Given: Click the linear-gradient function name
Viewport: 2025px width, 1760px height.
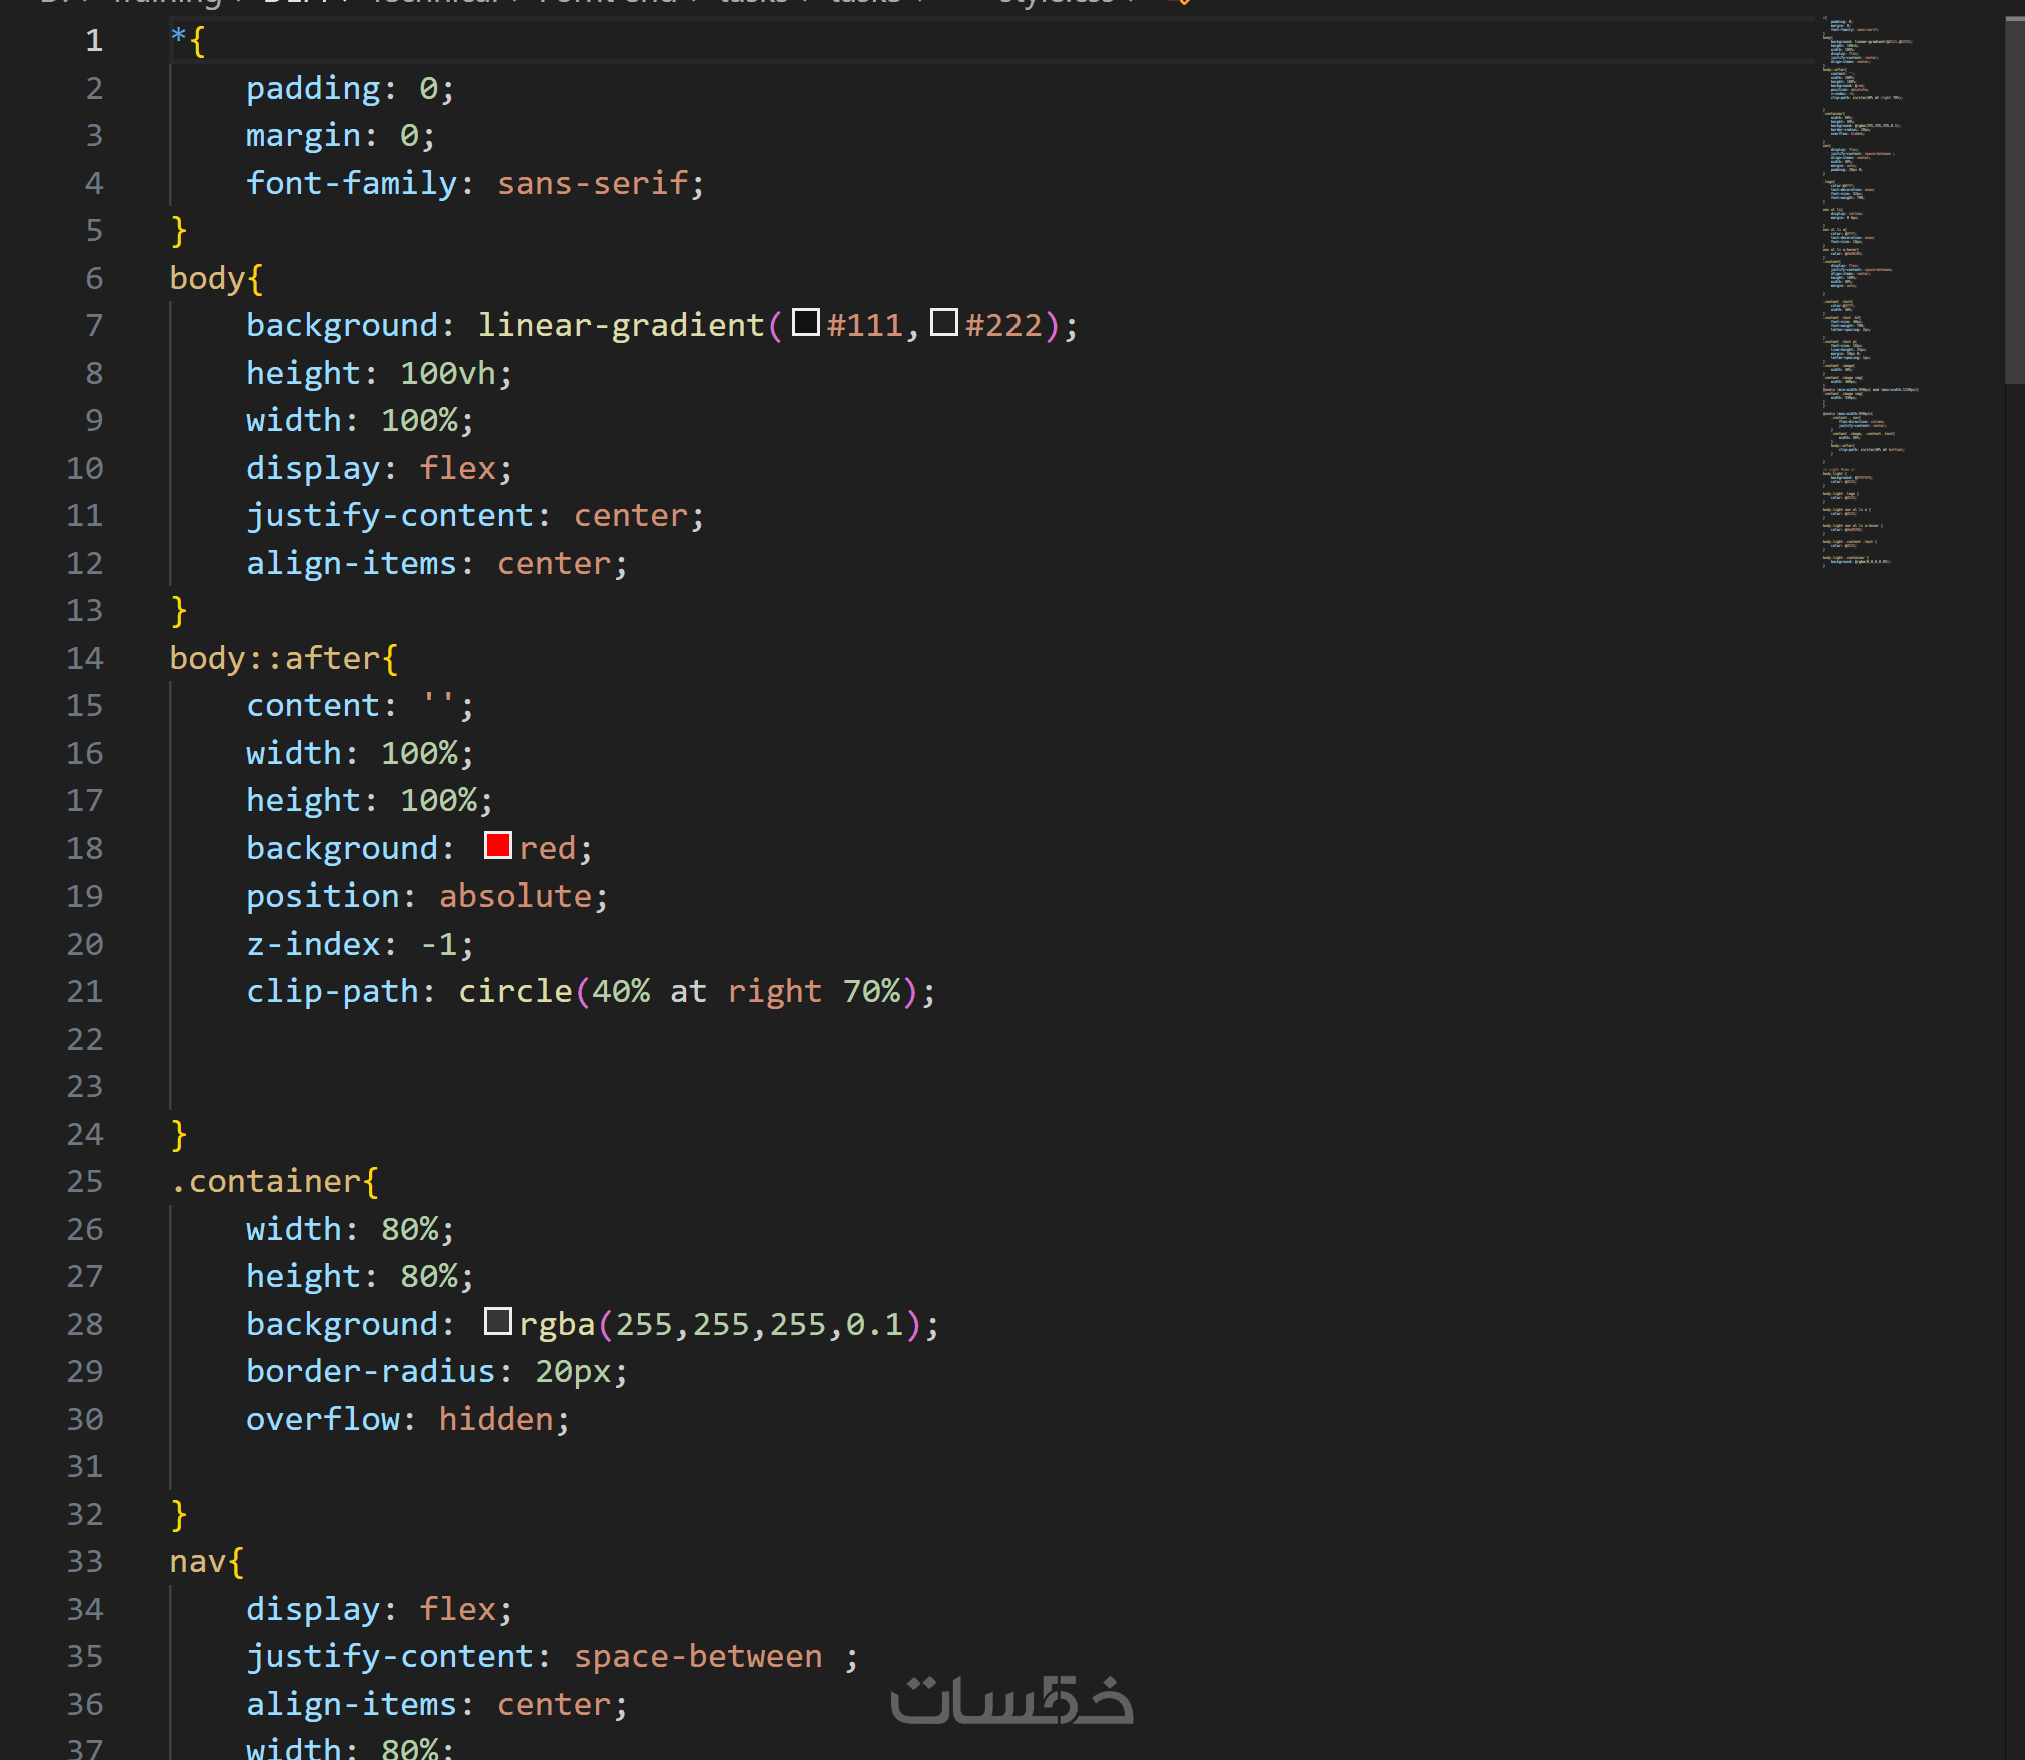Looking at the screenshot, I should coord(620,325).
